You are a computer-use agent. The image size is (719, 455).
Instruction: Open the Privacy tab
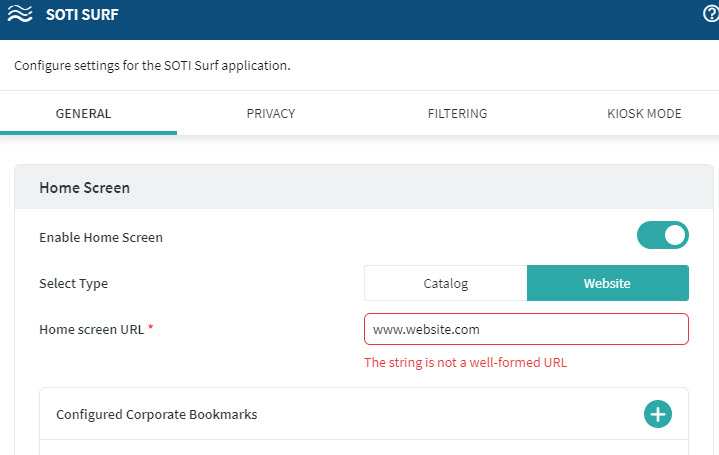pos(271,114)
